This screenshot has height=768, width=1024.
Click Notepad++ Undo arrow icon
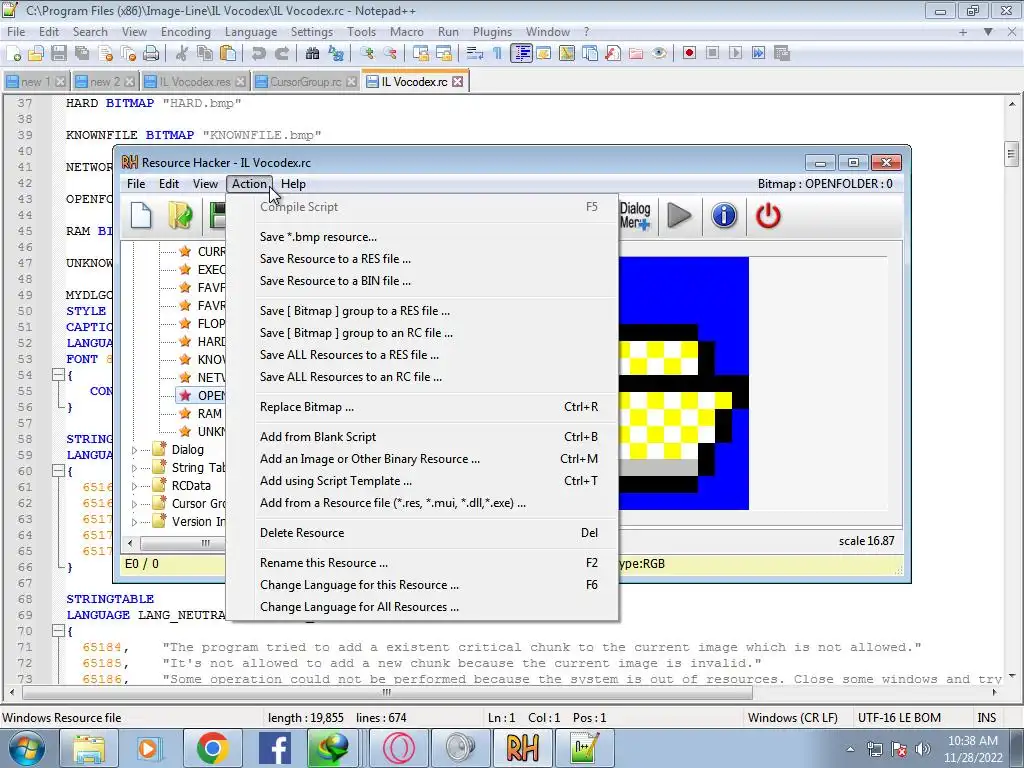click(259, 54)
